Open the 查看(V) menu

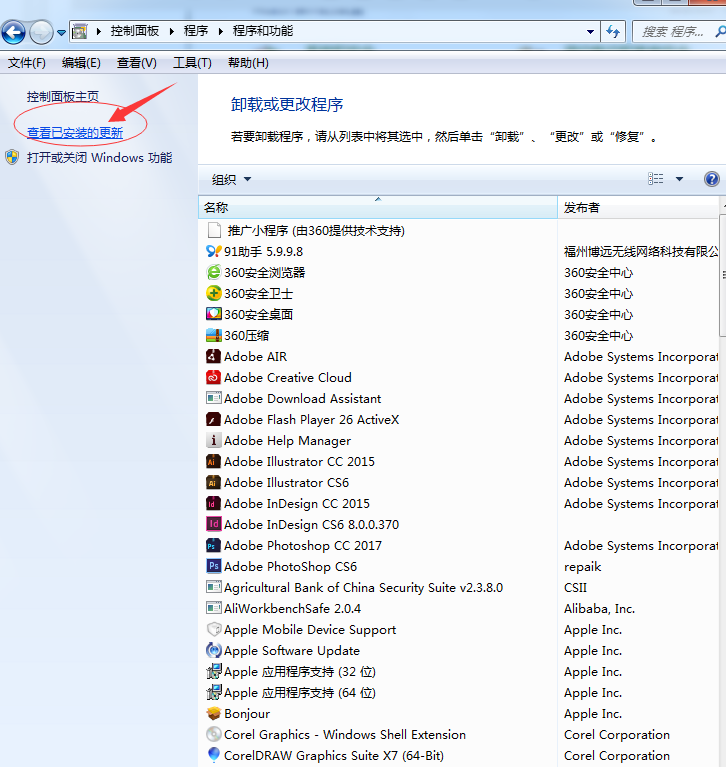(x=136, y=63)
